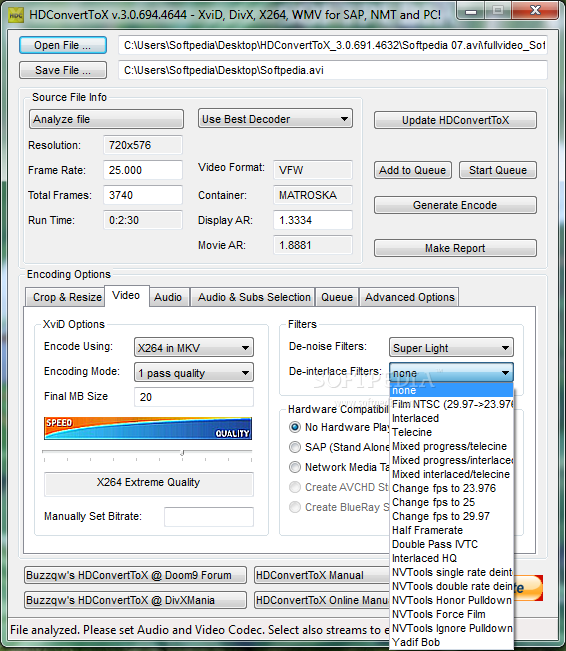The image size is (566, 651).
Task: Select the Interlaced HQ option
Action: pos(452,558)
